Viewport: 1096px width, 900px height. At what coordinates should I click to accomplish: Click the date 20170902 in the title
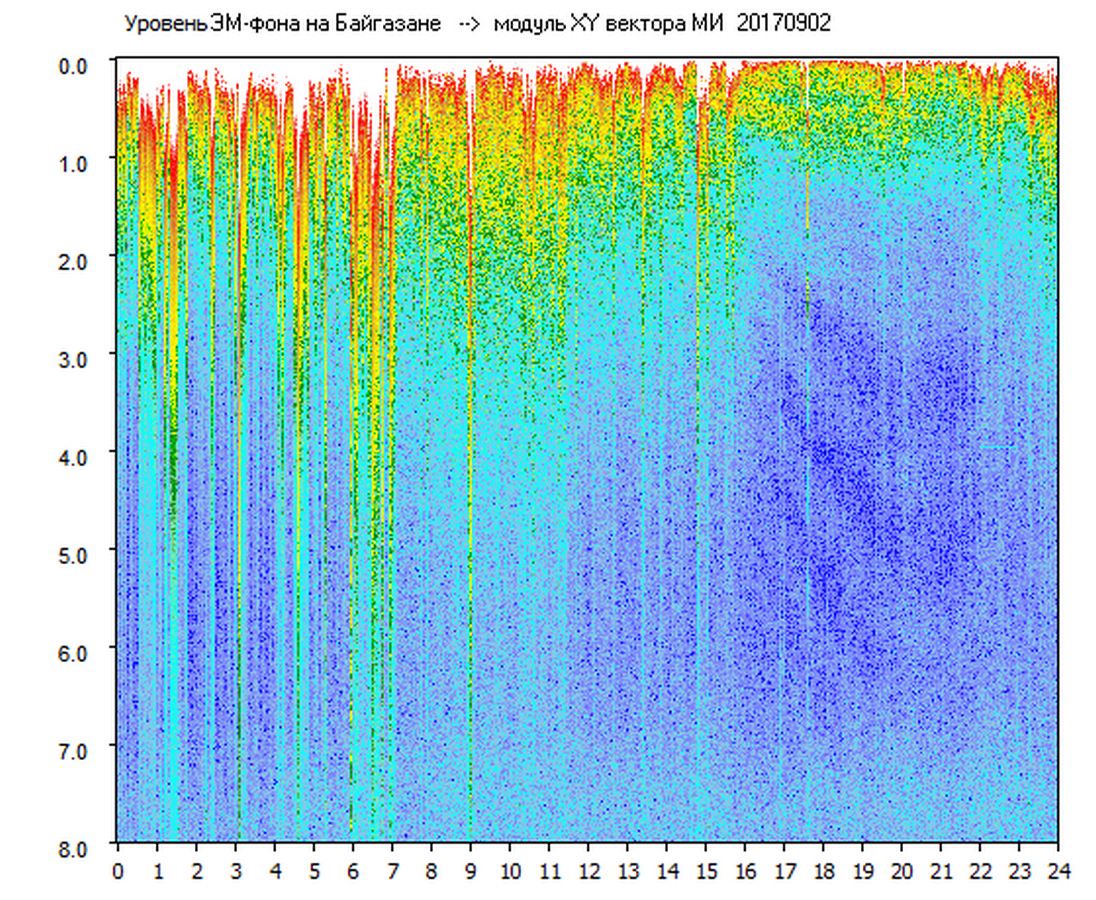click(783, 24)
